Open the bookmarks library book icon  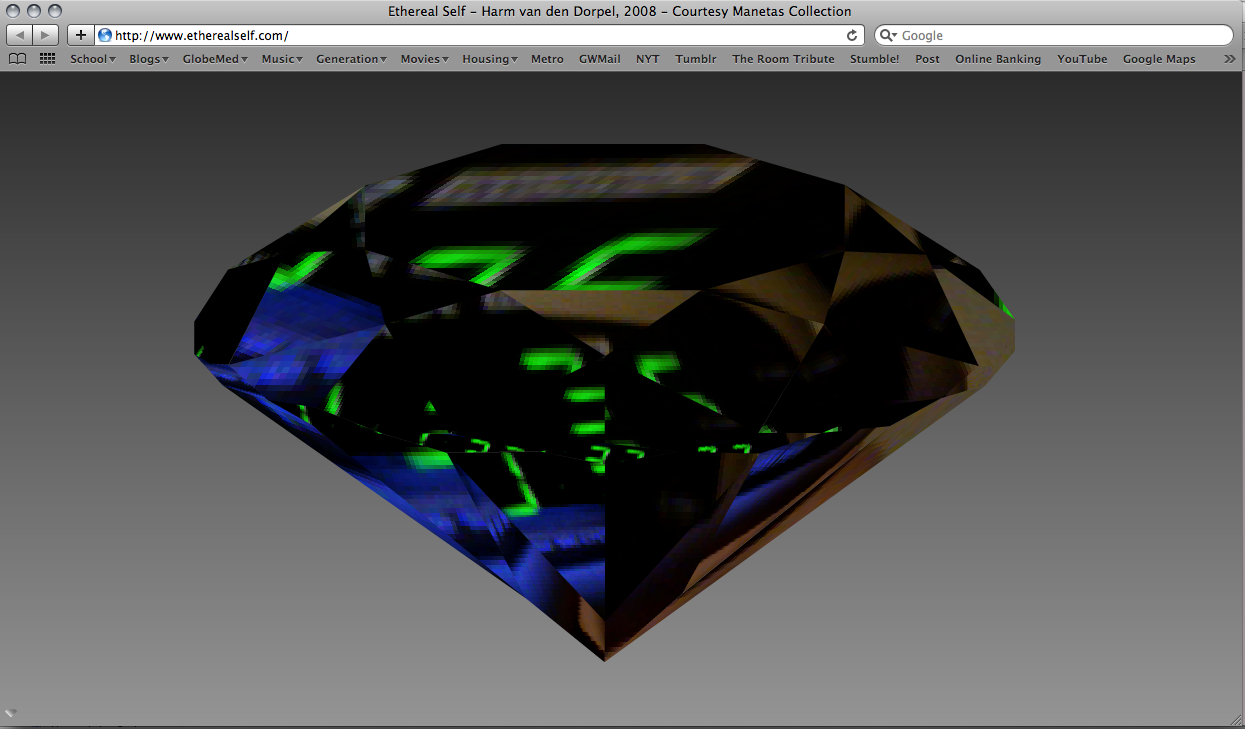(17, 59)
